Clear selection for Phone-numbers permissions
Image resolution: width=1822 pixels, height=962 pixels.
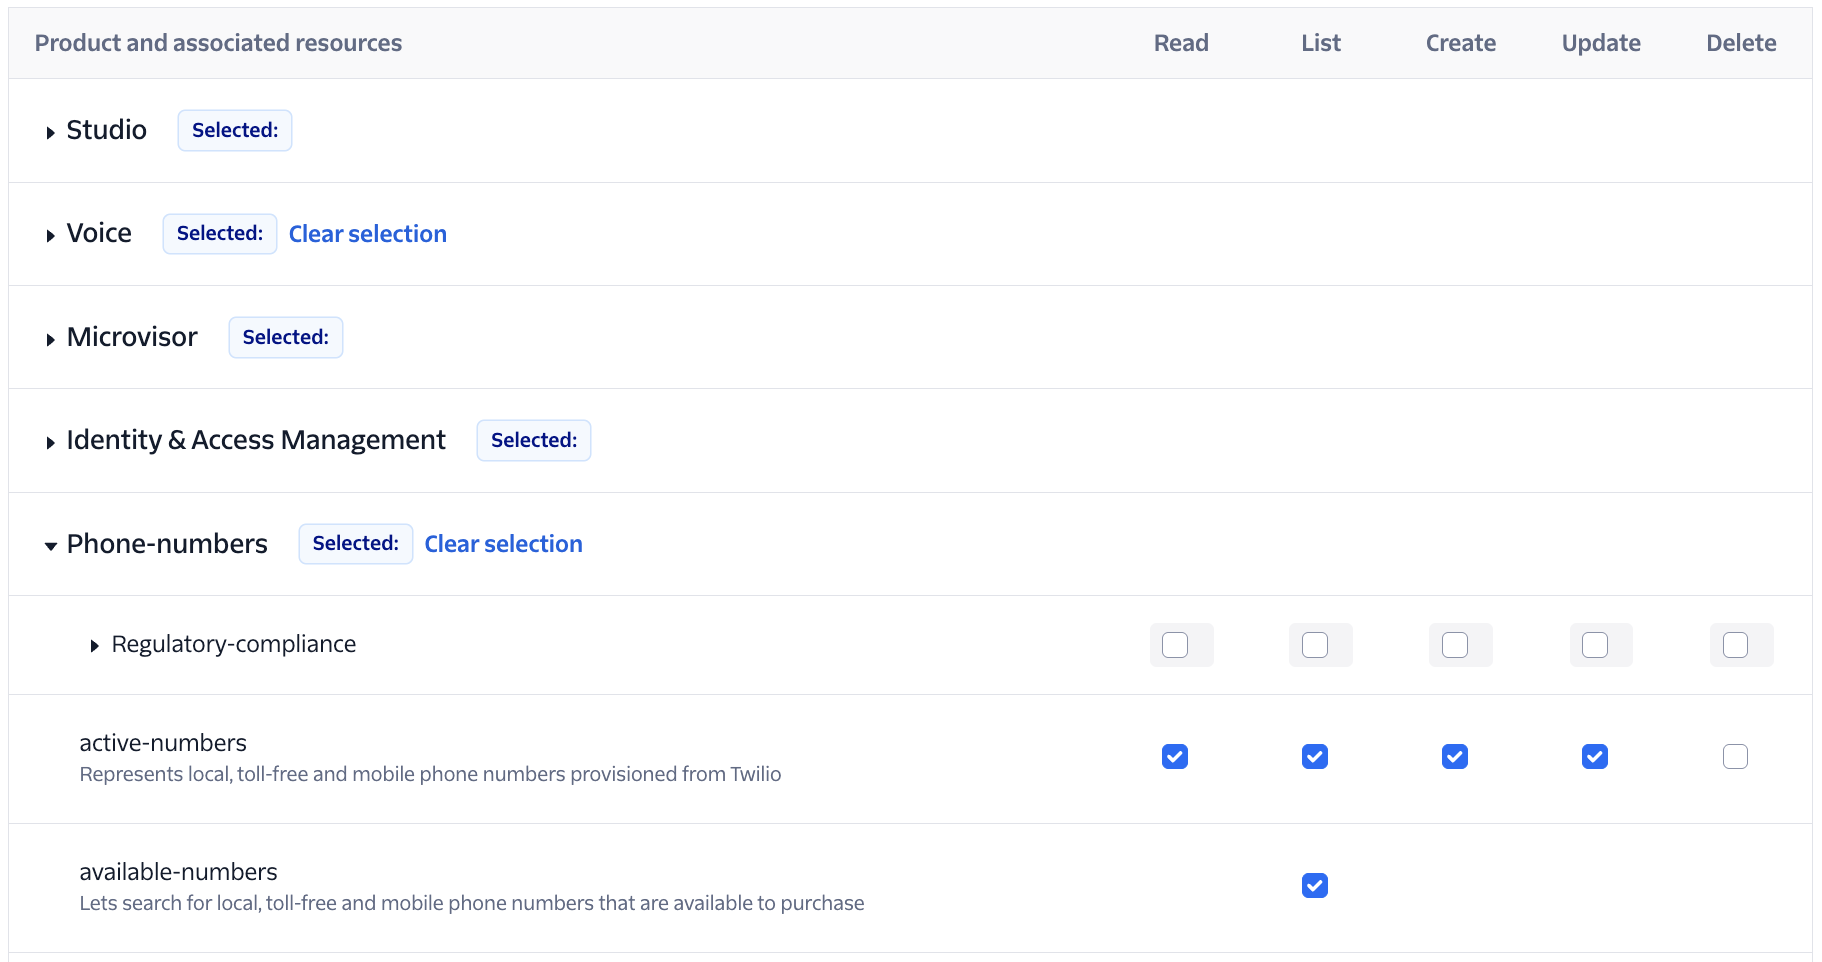[503, 543]
